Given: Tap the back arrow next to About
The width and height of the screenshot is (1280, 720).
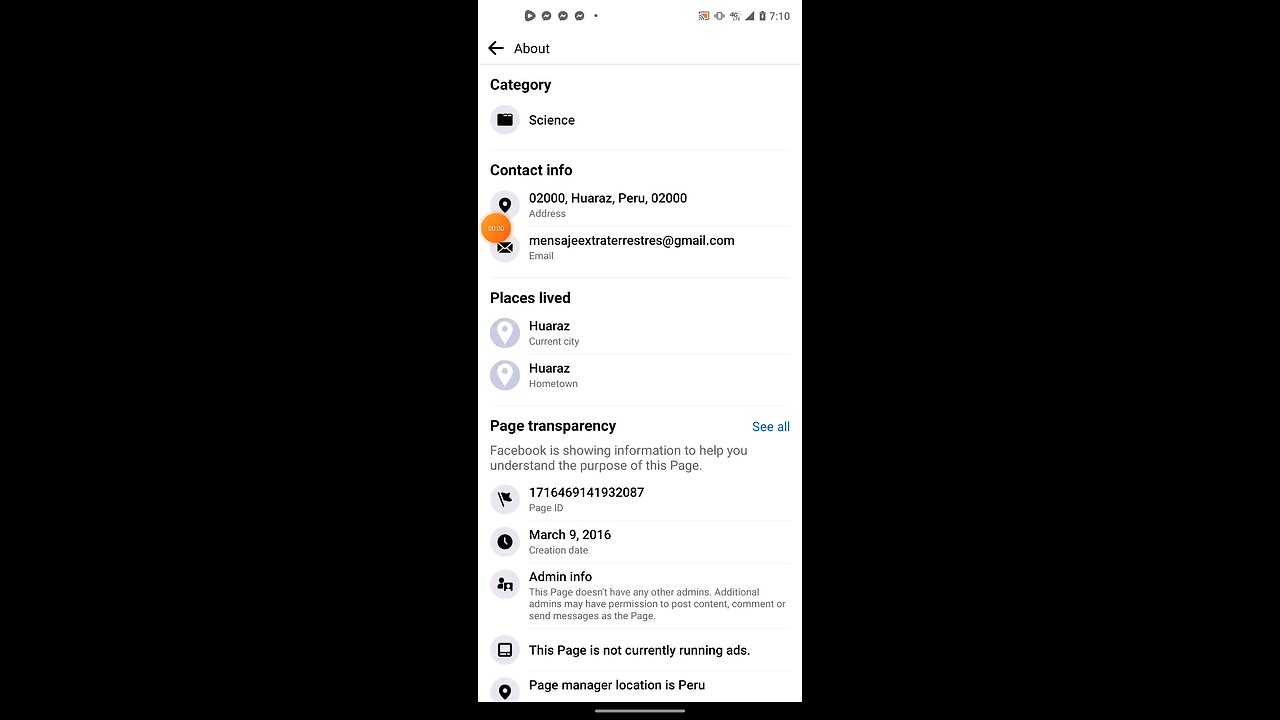Looking at the screenshot, I should [x=496, y=48].
